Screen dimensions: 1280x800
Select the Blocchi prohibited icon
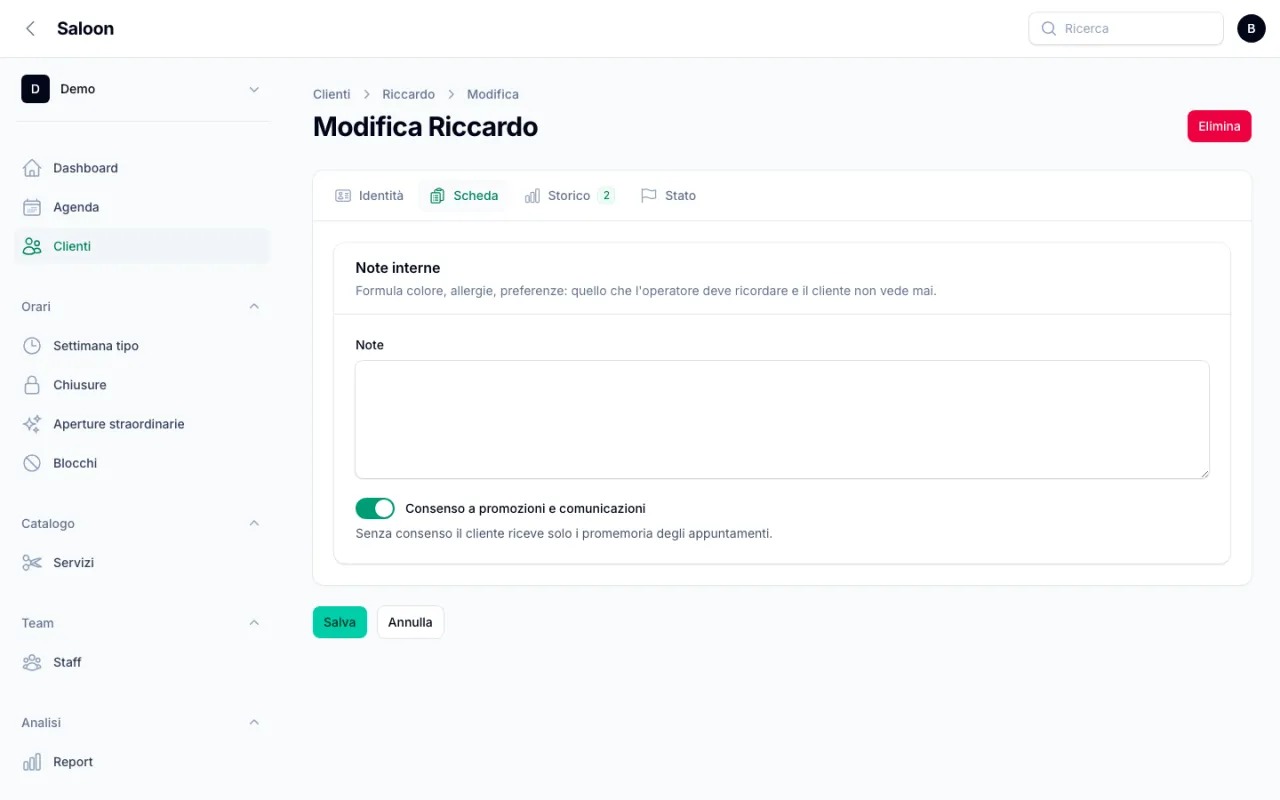pos(32,463)
